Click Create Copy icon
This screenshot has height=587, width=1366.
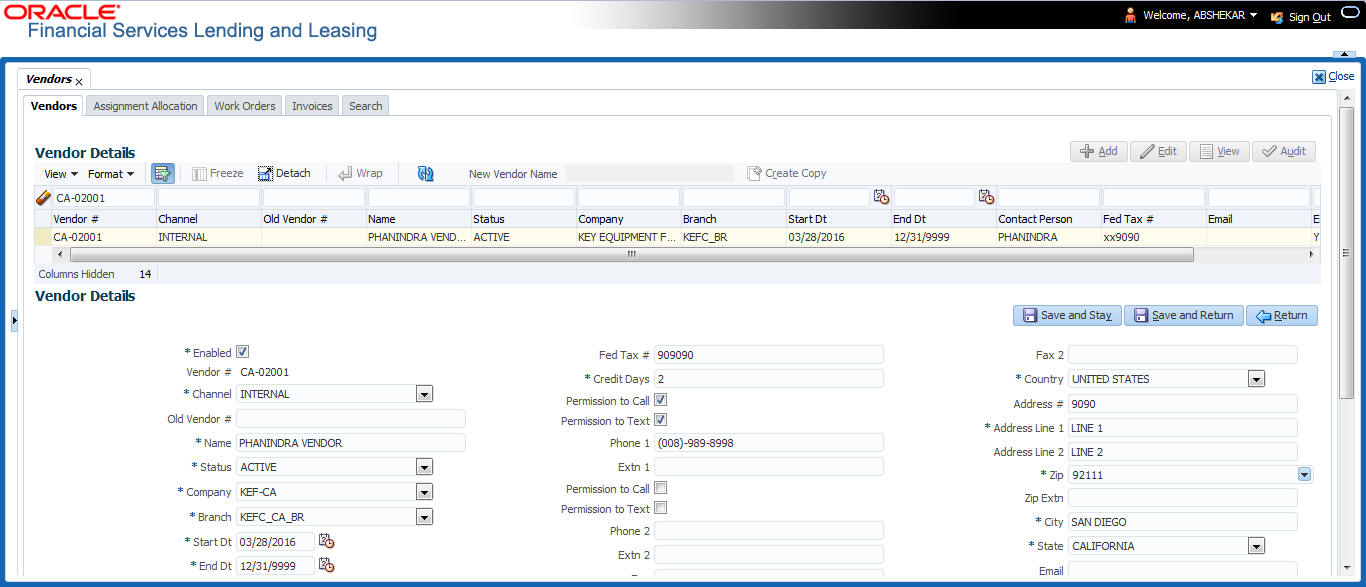755,173
